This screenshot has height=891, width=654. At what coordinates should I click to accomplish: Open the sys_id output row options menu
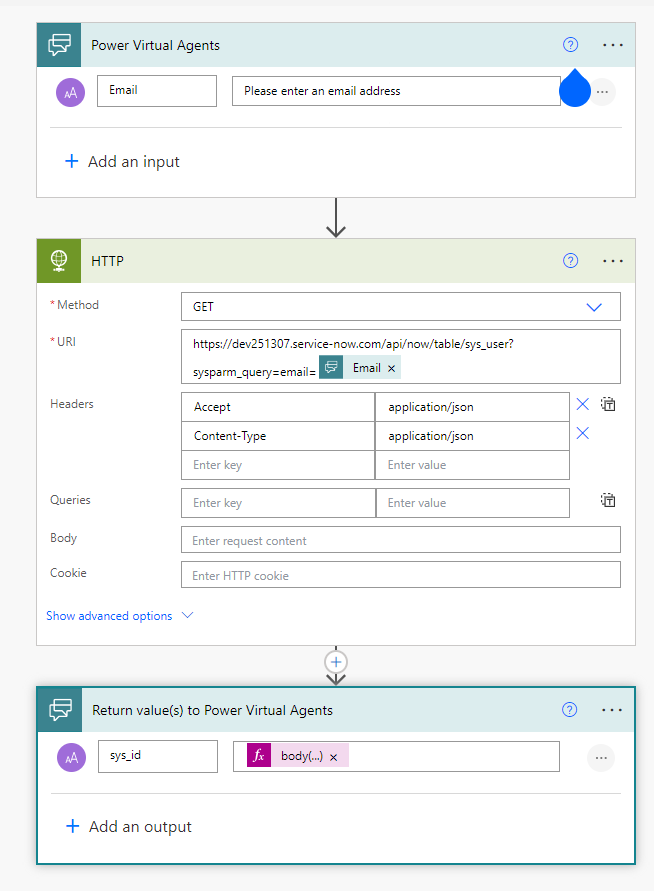601,757
